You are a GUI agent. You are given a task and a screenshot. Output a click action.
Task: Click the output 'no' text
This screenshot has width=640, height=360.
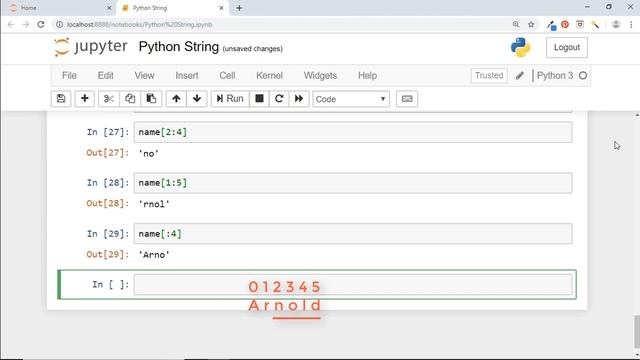click(x=149, y=153)
